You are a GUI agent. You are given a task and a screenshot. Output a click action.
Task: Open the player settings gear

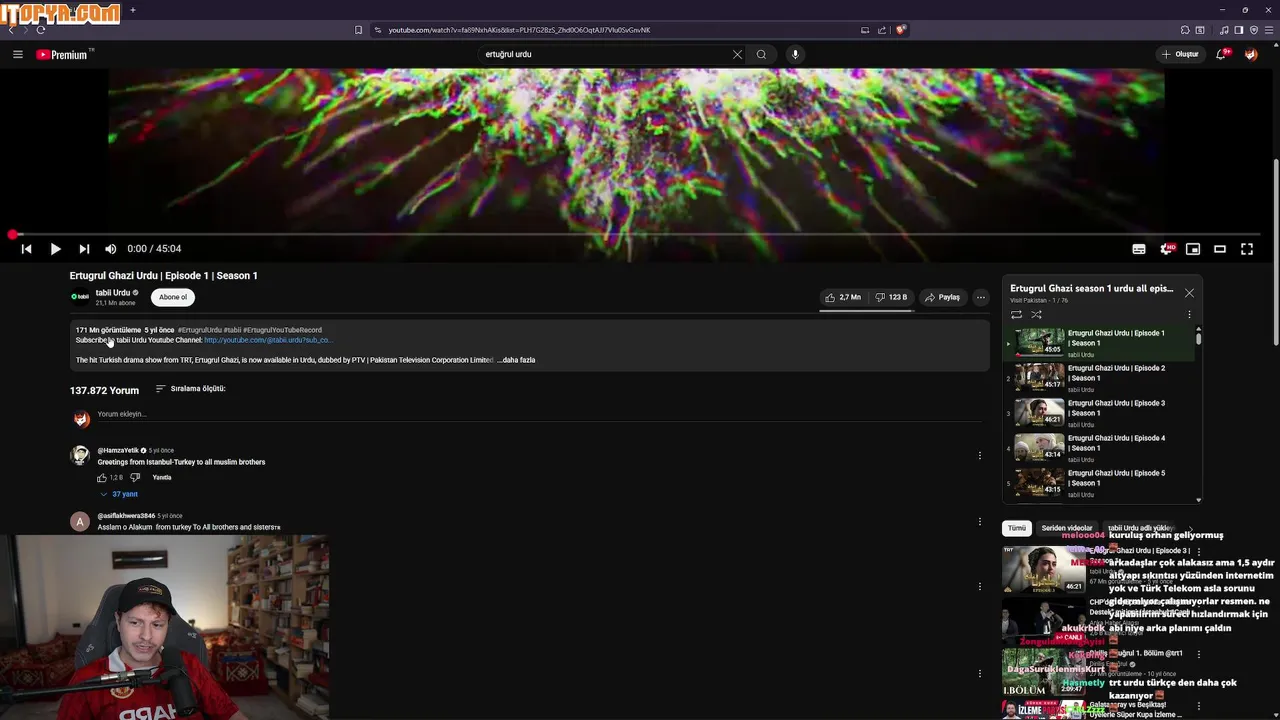click(1166, 249)
